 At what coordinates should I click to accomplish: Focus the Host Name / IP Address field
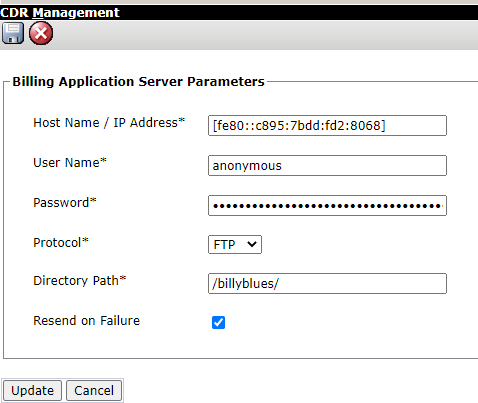pos(327,126)
